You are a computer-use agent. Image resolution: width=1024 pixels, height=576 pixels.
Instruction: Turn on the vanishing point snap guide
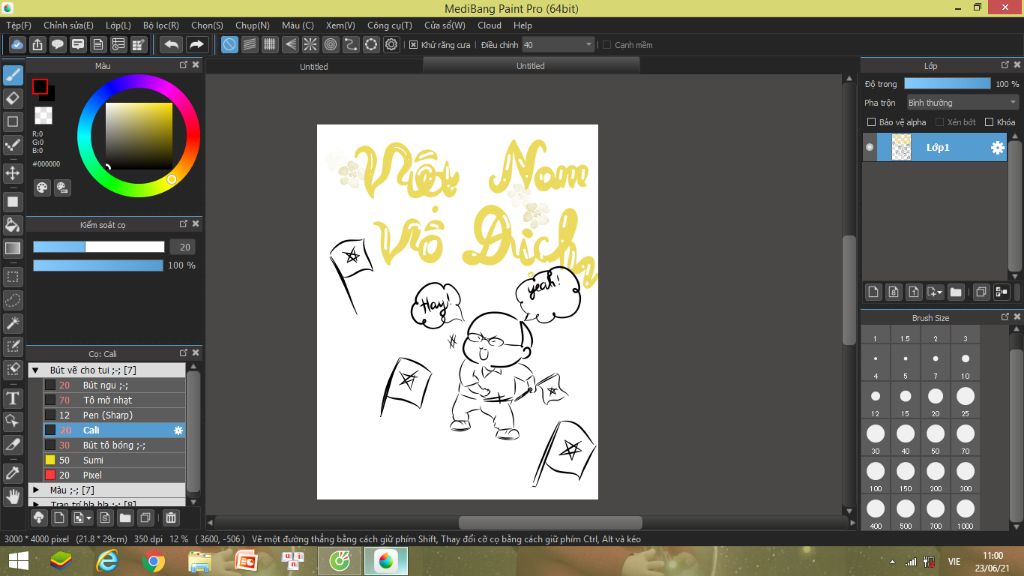point(290,44)
